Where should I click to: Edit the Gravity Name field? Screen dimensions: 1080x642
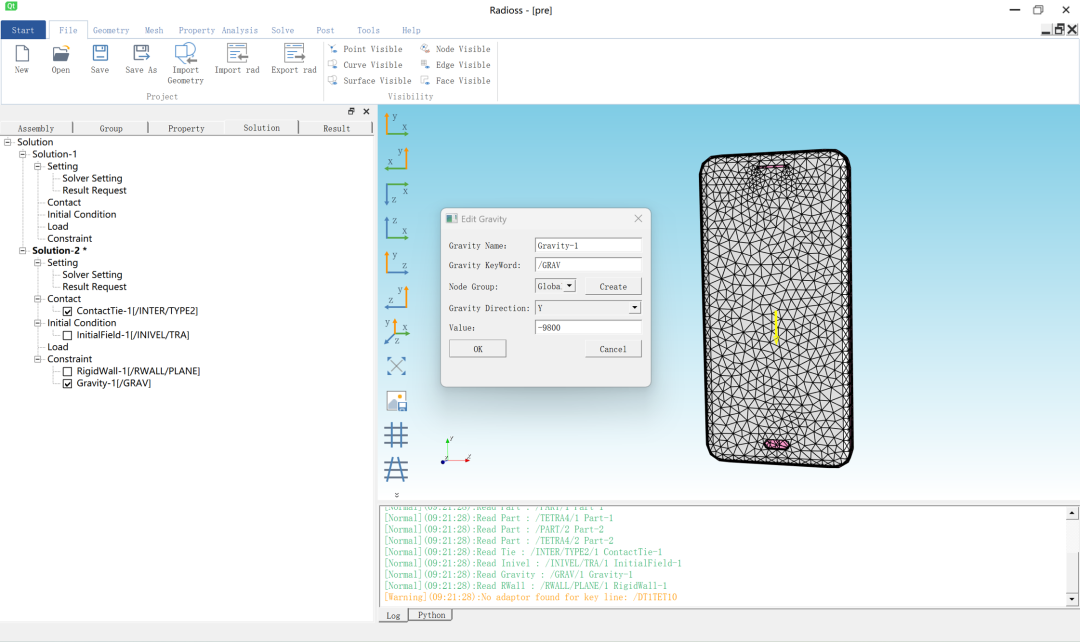588,245
